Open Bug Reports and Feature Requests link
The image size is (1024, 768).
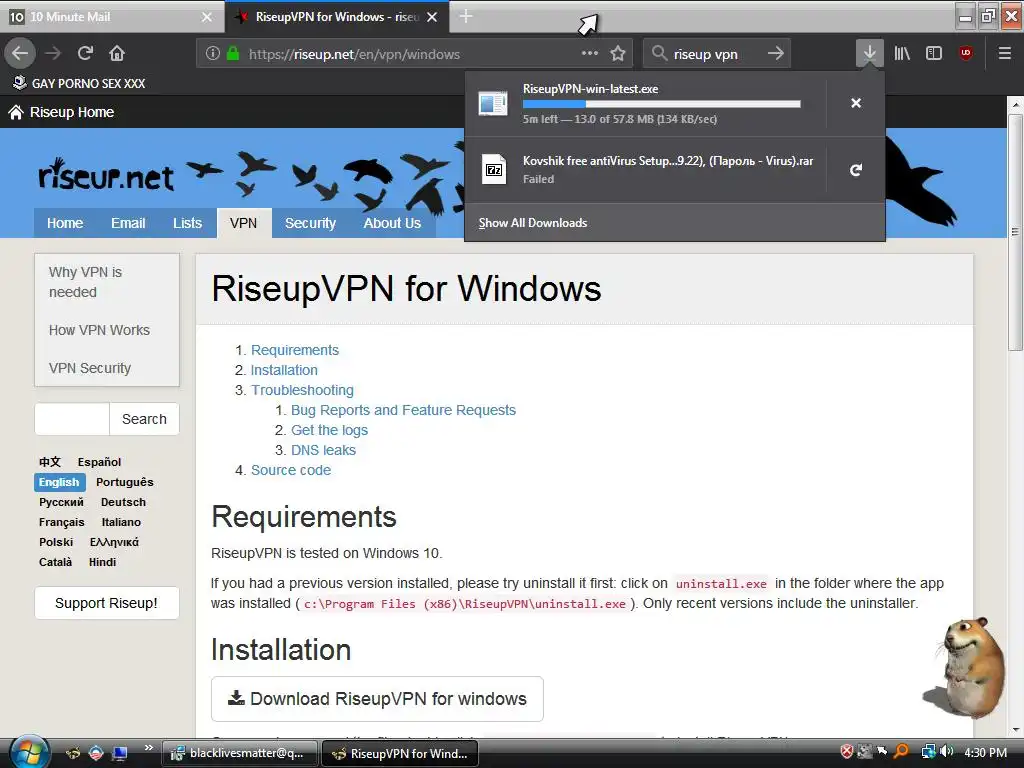coord(403,410)
